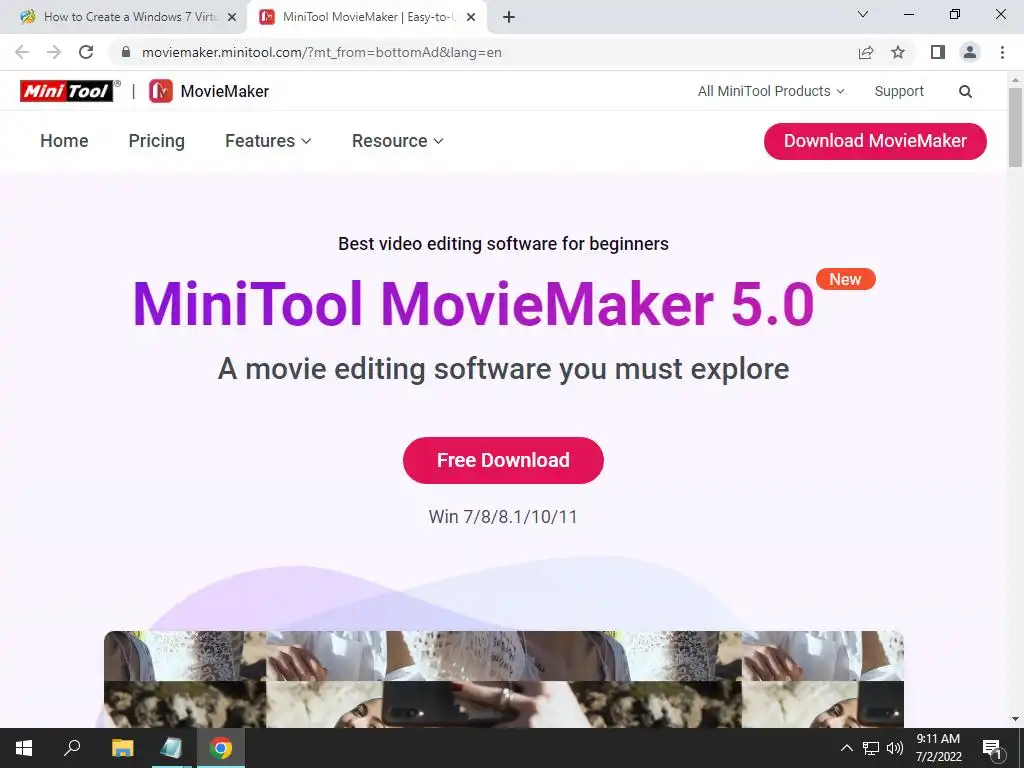Screen dimensions: 1024x768
Task: Click the orange New badge
Action: (845, 280)
